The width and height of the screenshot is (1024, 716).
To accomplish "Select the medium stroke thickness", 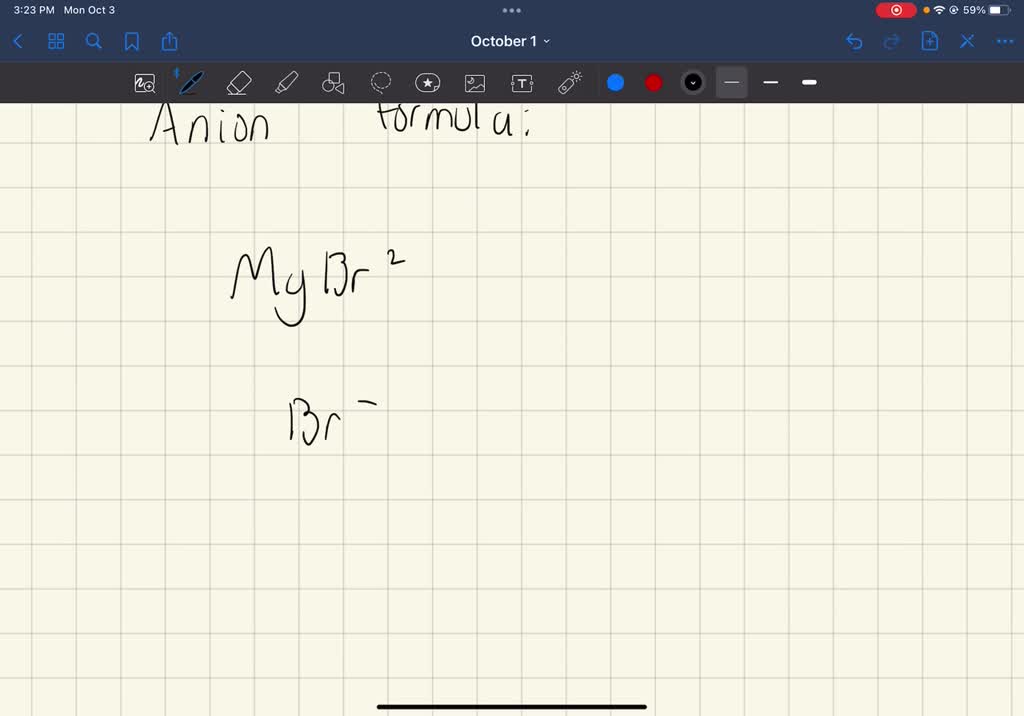I will 770,82.
